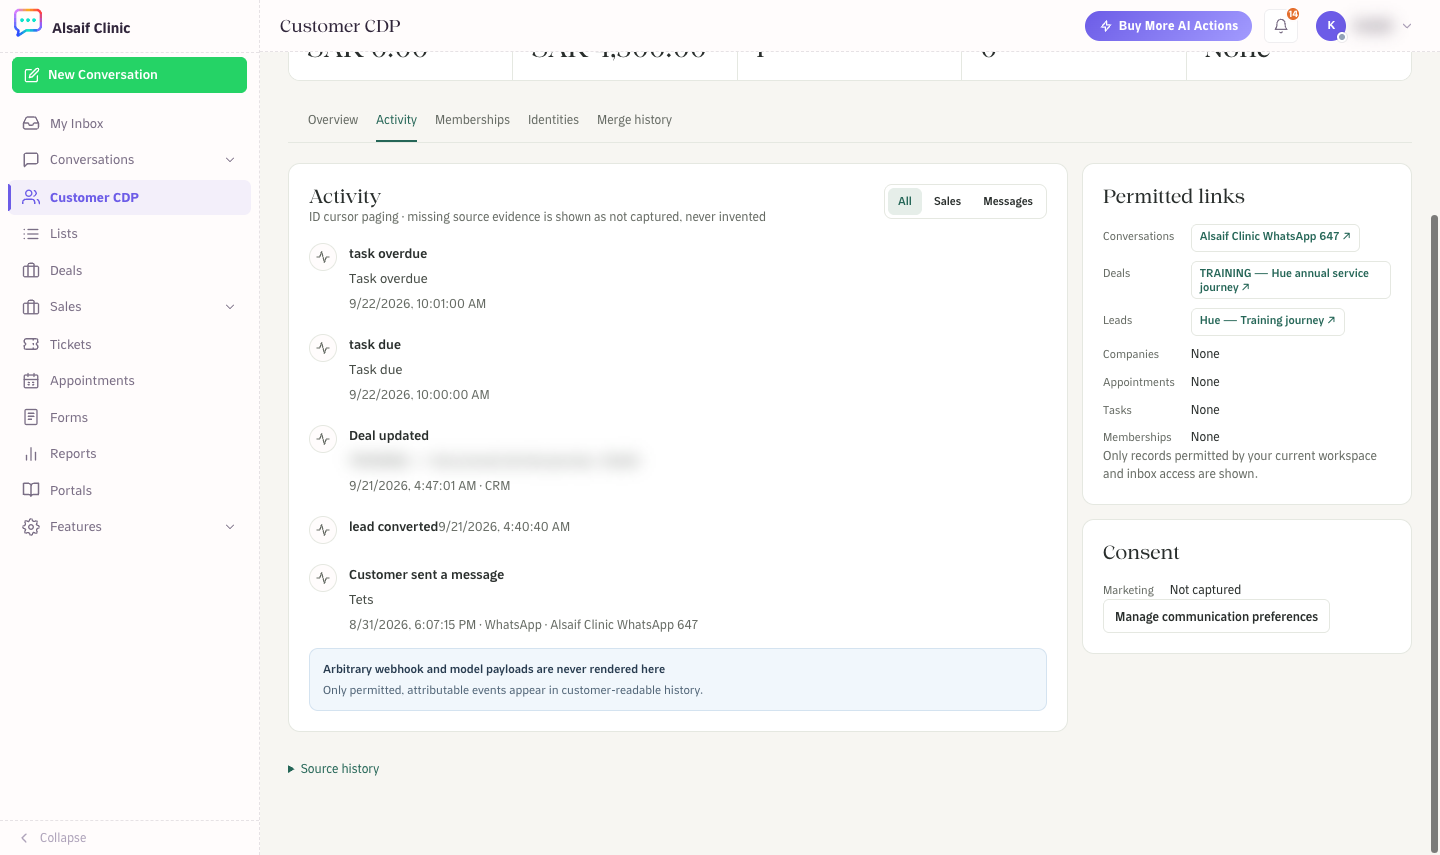Click the New Conversation compose icon
The image size is (1440, 855).
(x=32, y=75)
